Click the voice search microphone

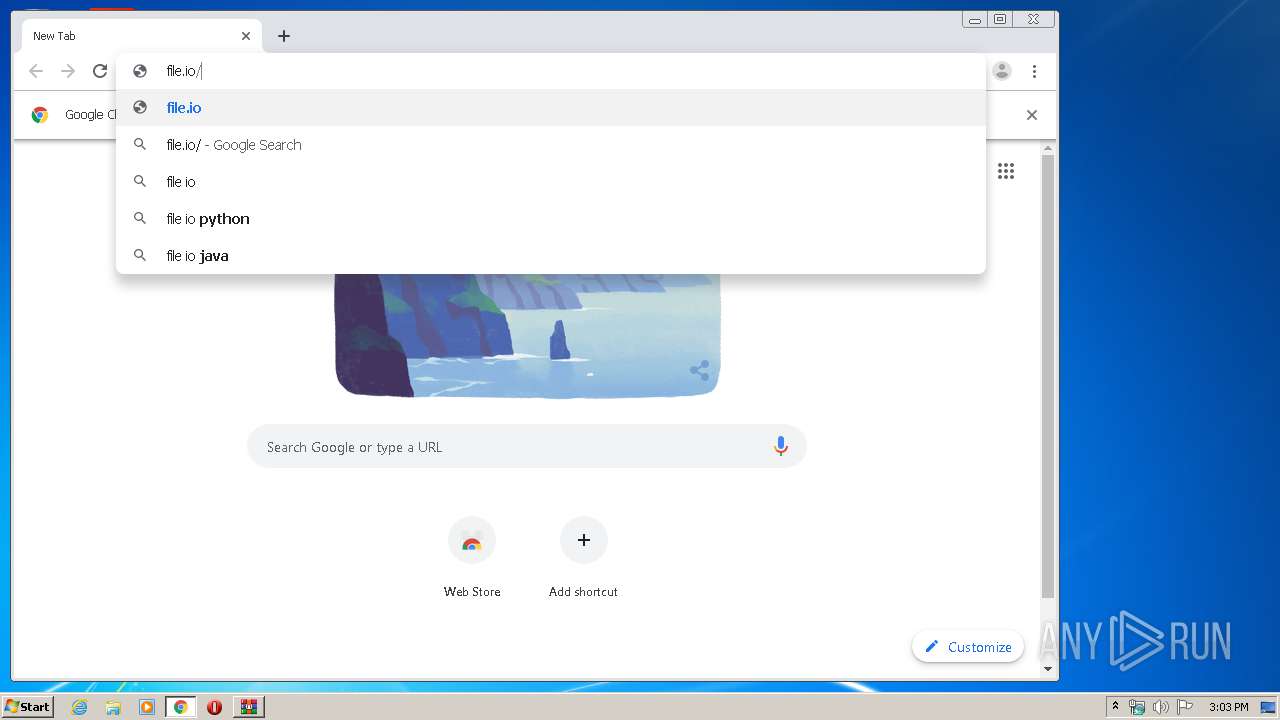[x=781, y=447]
